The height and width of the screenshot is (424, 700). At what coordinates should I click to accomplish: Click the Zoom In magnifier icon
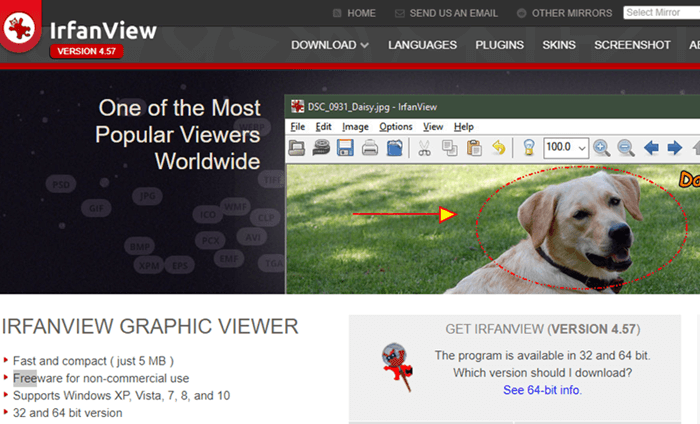click(x=601, y=148)
